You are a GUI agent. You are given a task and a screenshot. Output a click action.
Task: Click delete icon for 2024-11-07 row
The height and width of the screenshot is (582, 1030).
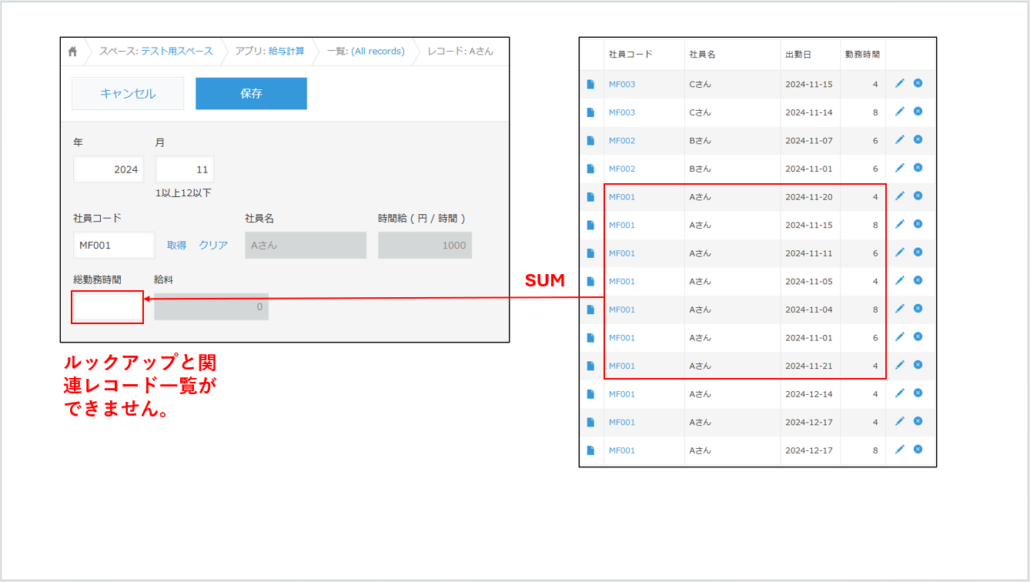[917, 140]
